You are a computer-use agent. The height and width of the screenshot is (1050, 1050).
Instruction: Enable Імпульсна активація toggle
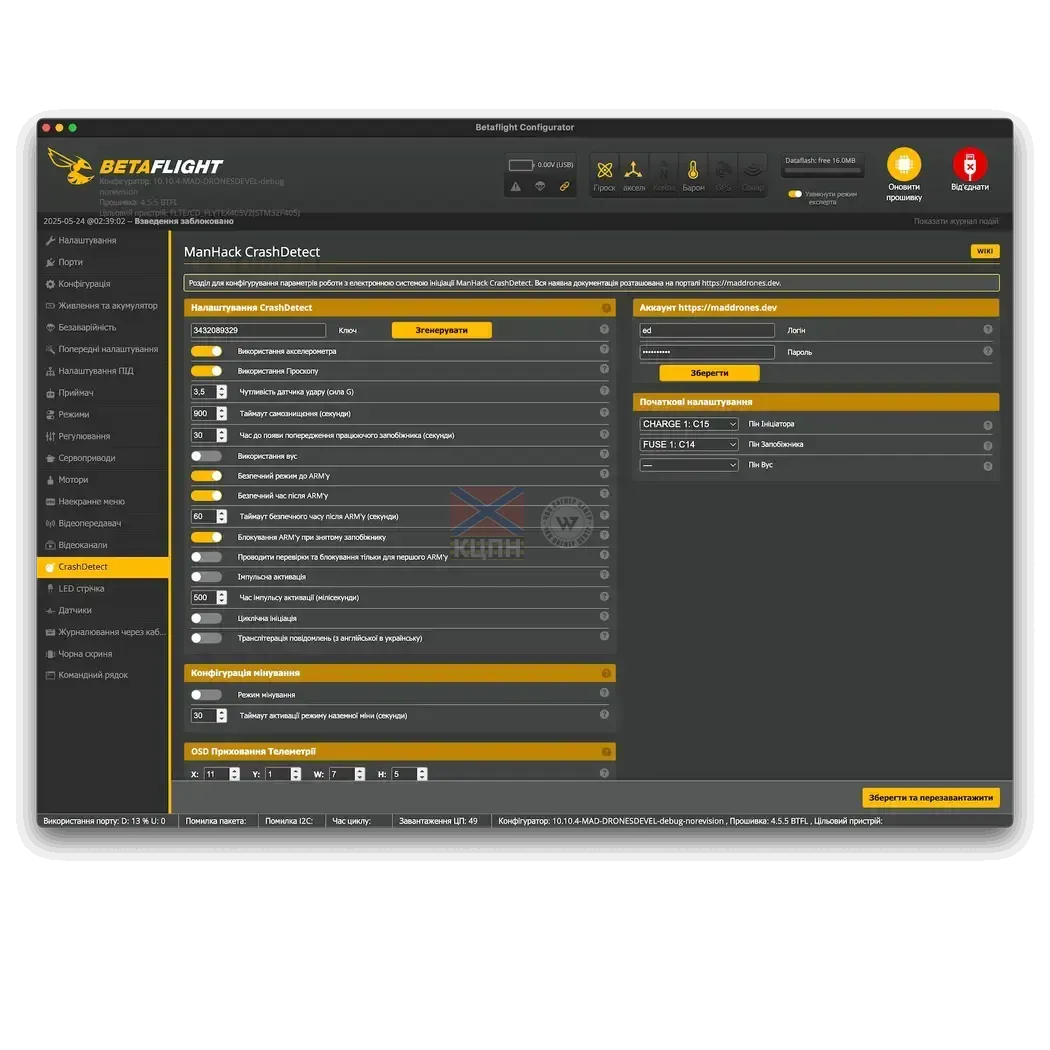[x=206, y=577]
